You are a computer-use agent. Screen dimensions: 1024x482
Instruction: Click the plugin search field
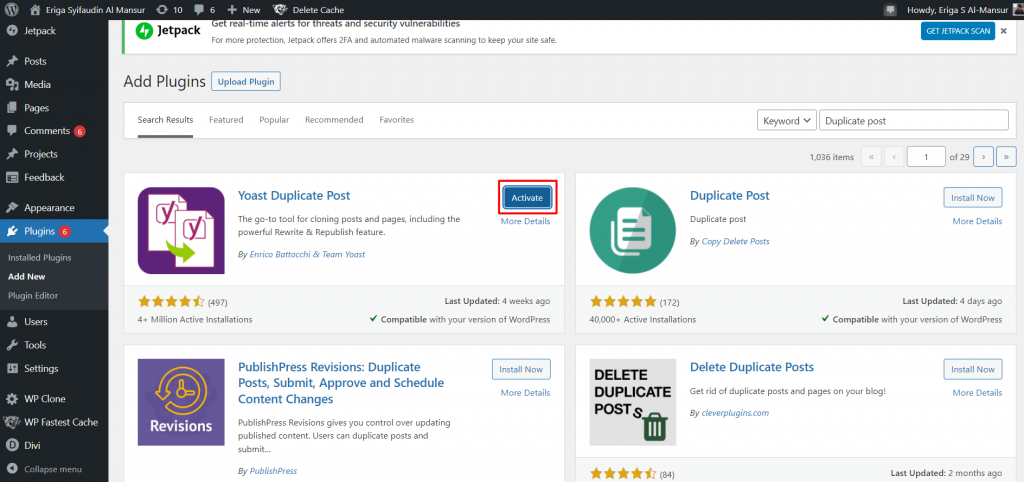pyautogui.click(x=914, y=121)
